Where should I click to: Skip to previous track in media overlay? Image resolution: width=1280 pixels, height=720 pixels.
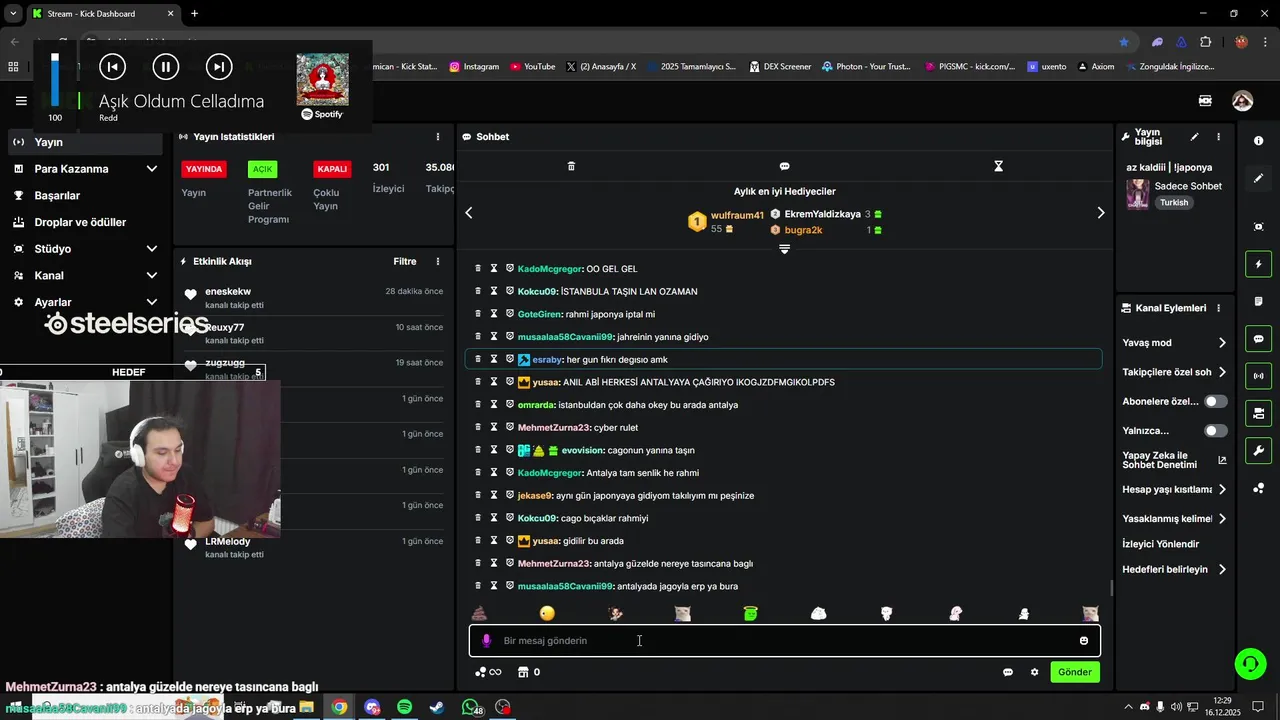(x=113, y=67)
